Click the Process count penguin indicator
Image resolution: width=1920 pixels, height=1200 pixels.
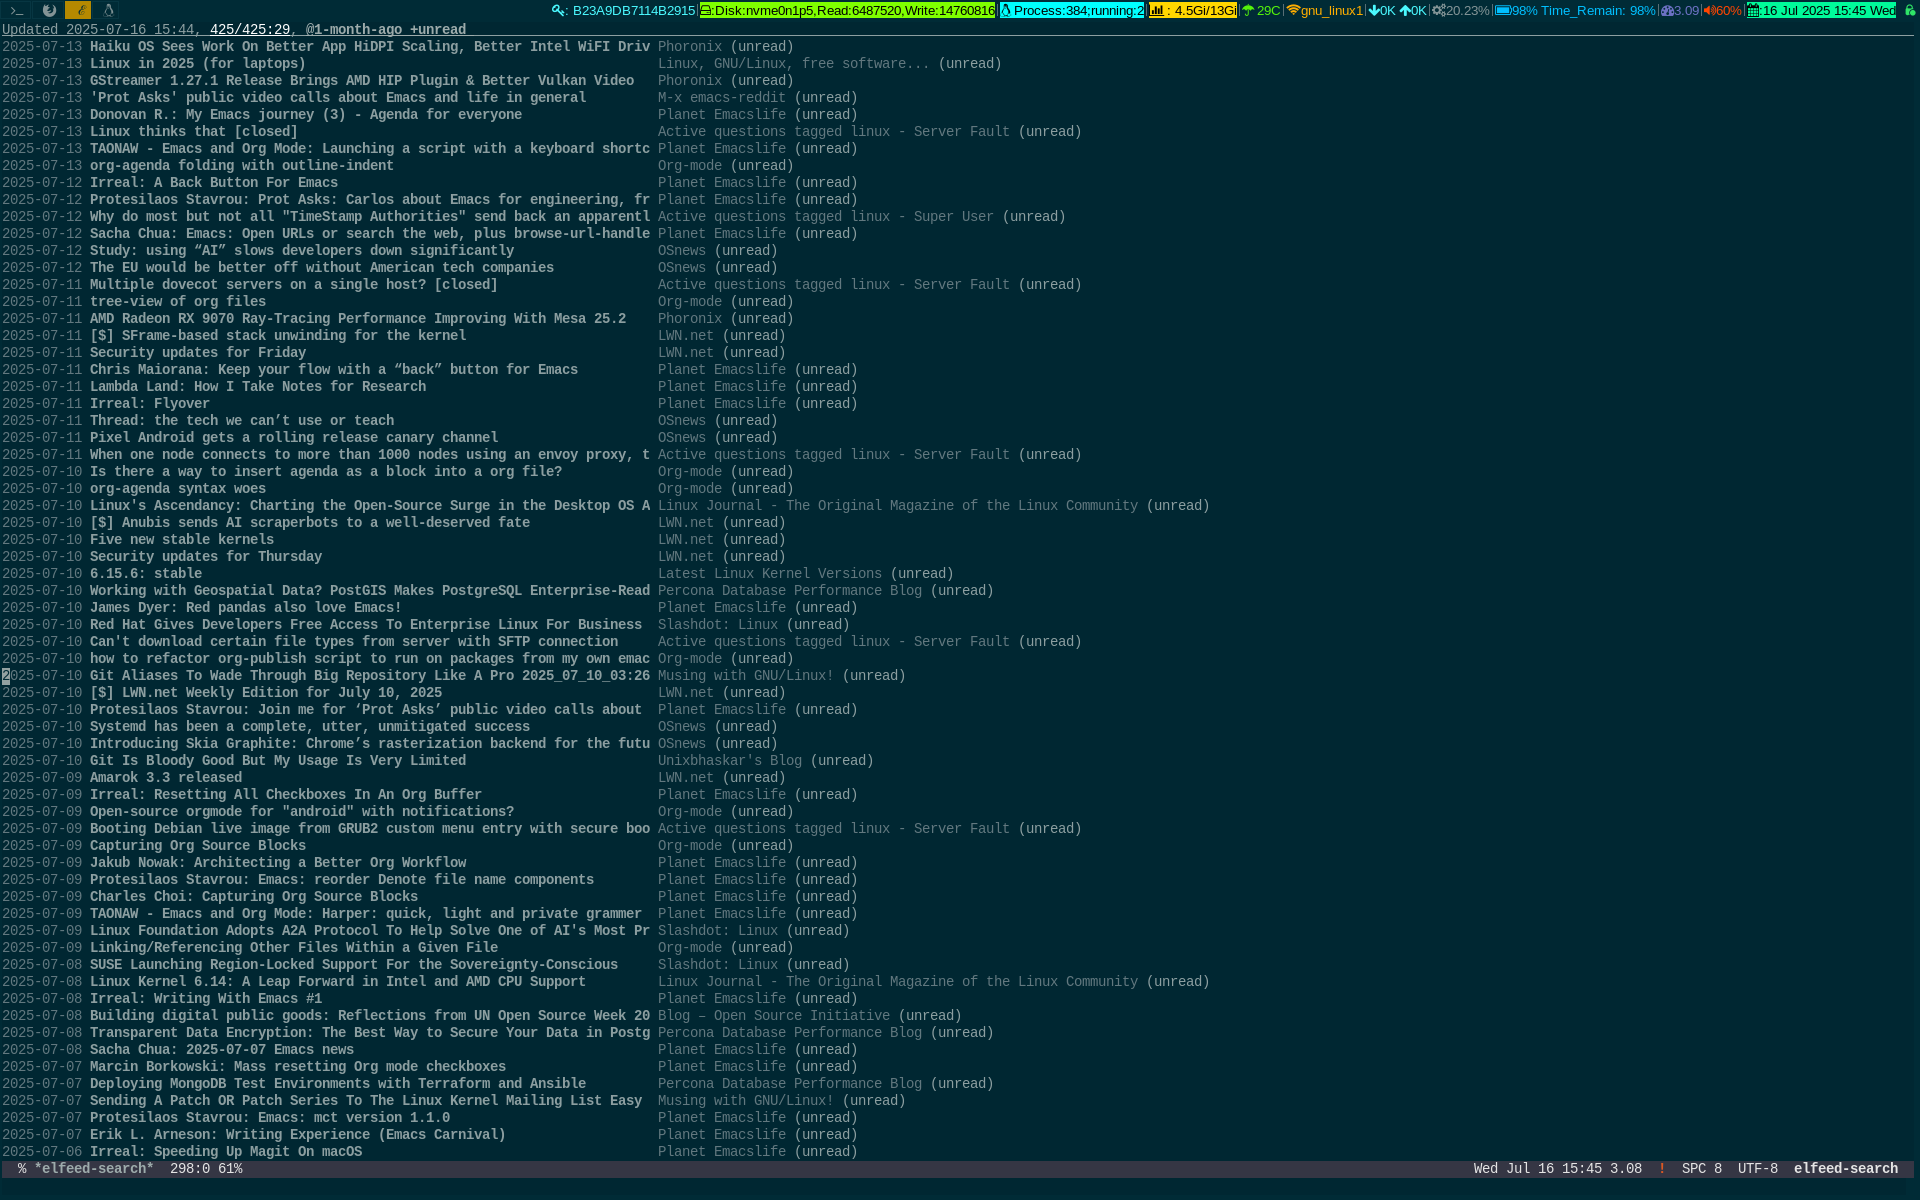(x=1072, y=10)
